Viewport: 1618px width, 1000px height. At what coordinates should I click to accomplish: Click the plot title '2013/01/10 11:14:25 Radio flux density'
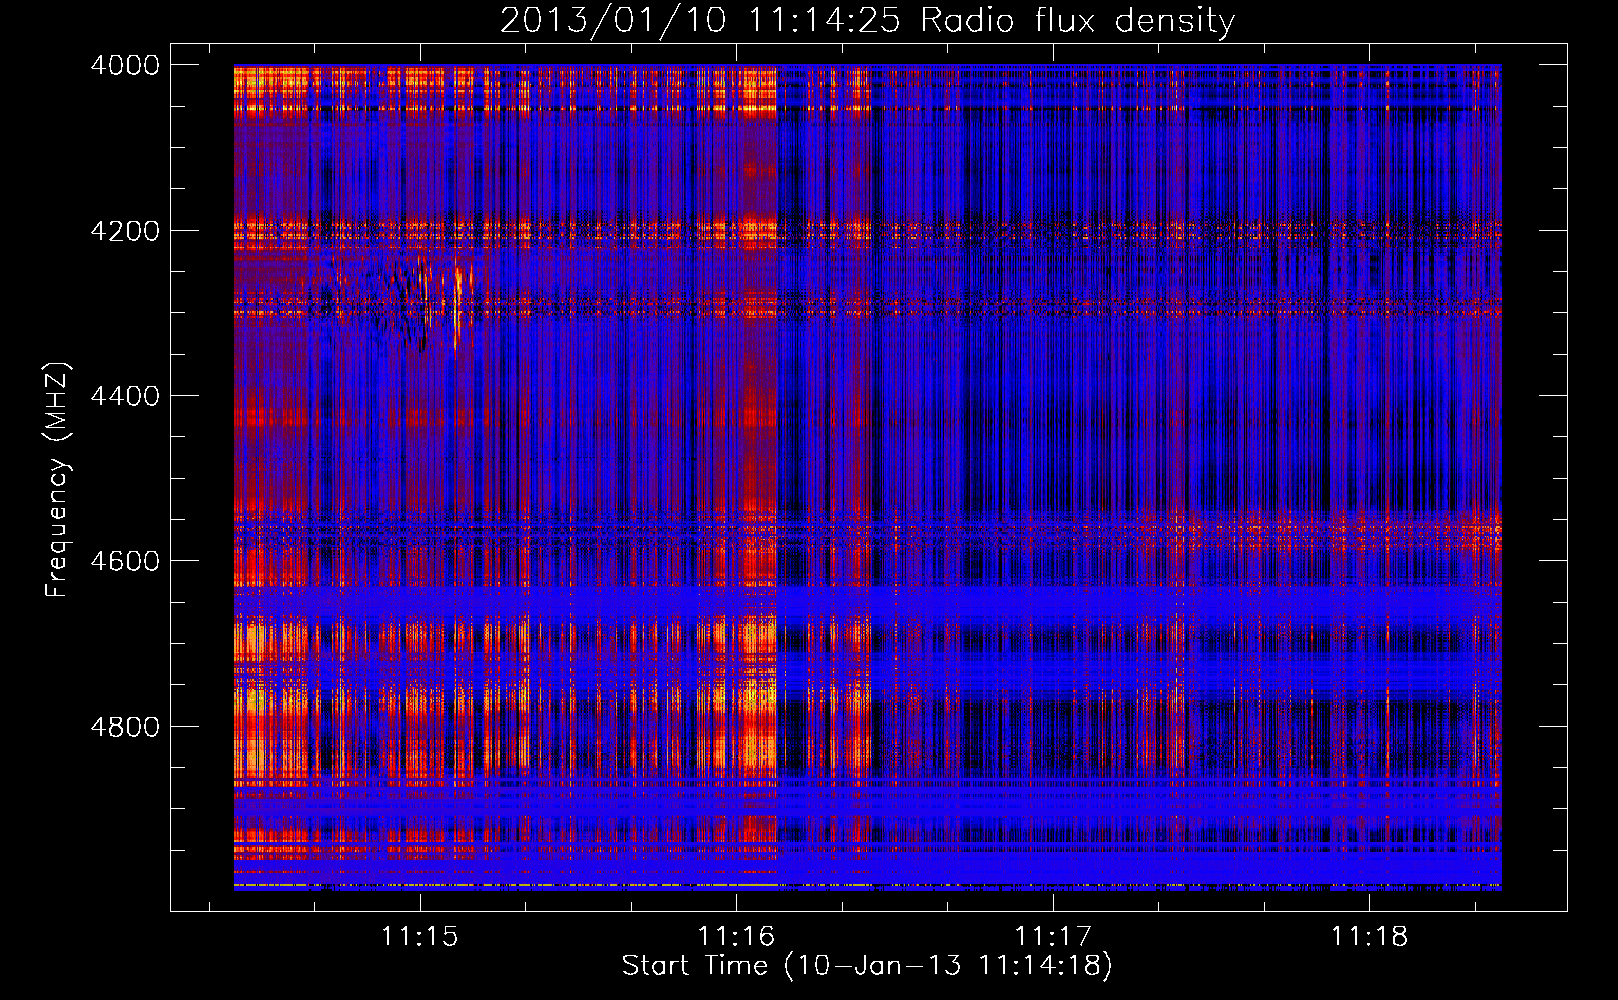(x=867, y=20)
